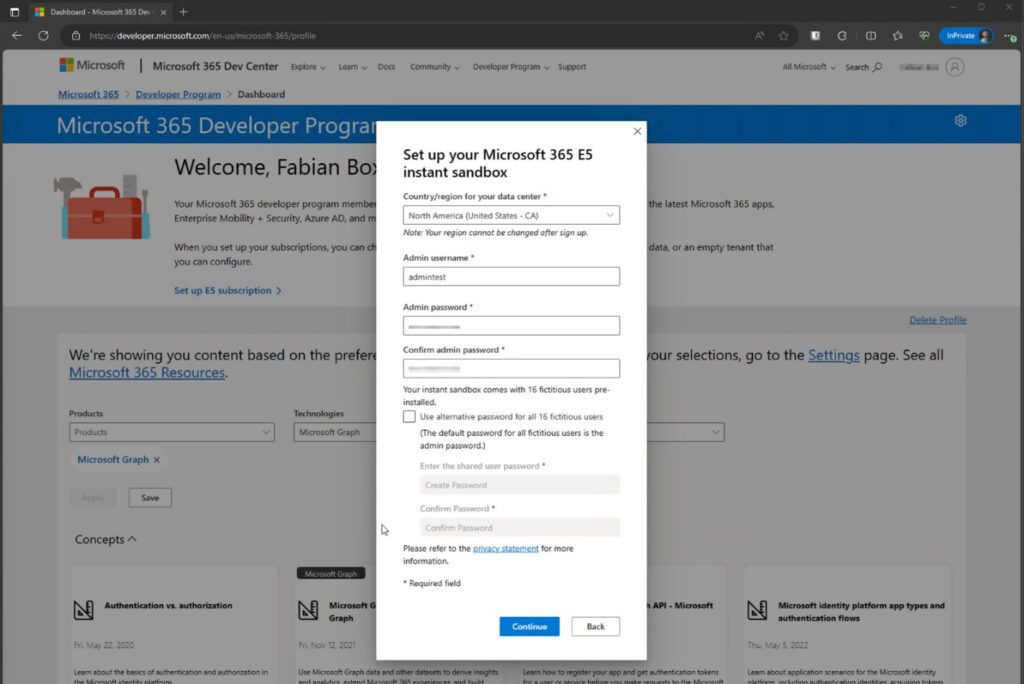Click the Copilot icon in the browser toolbar
The height and width of the screenshot is (684, 1024).
click(925, 35)
